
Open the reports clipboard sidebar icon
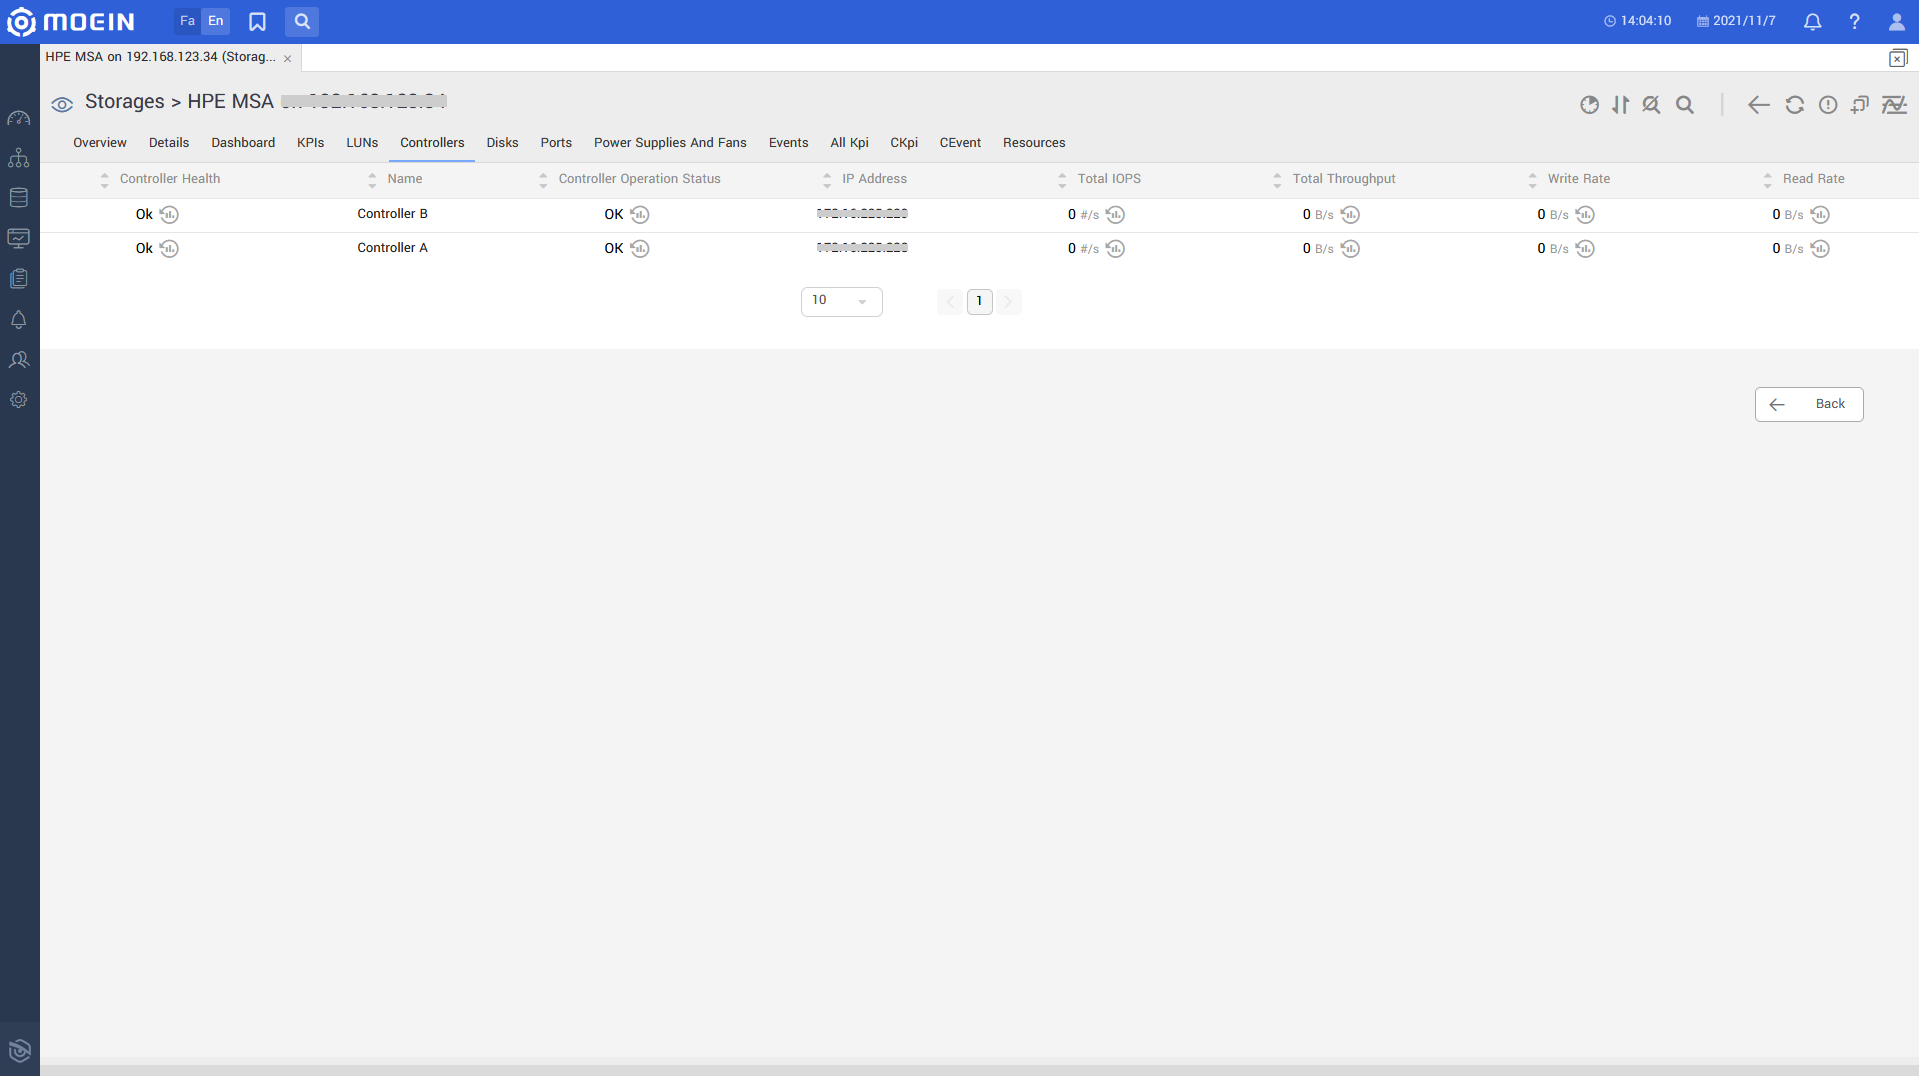point(19,279)
